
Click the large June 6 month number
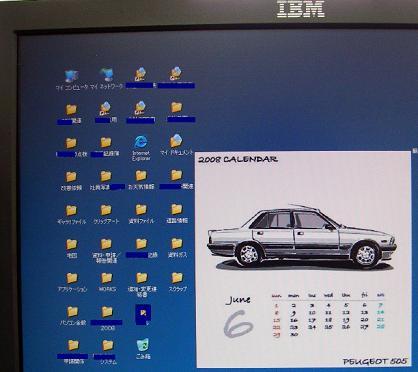point(238,323)
